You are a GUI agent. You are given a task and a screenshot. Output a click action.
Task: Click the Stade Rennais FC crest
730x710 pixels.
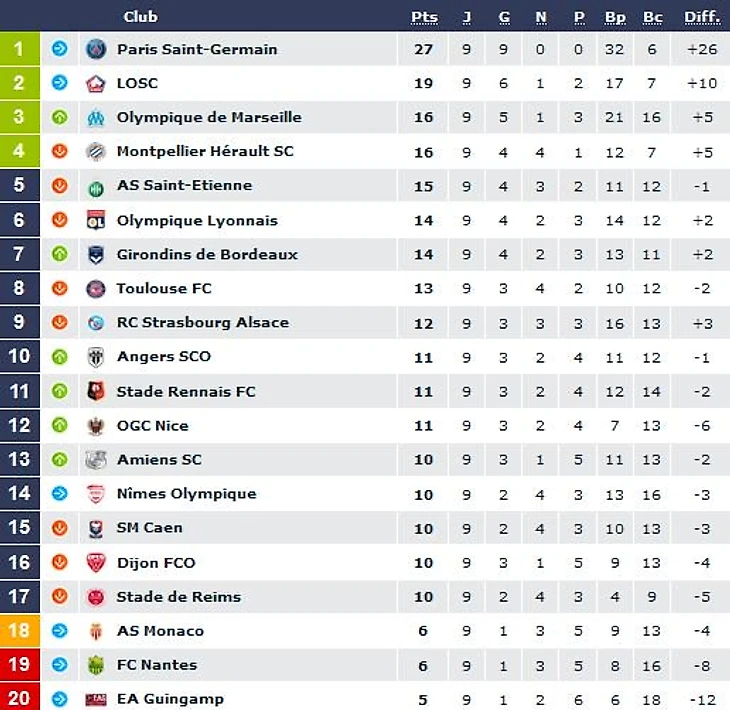click(96, 391)
